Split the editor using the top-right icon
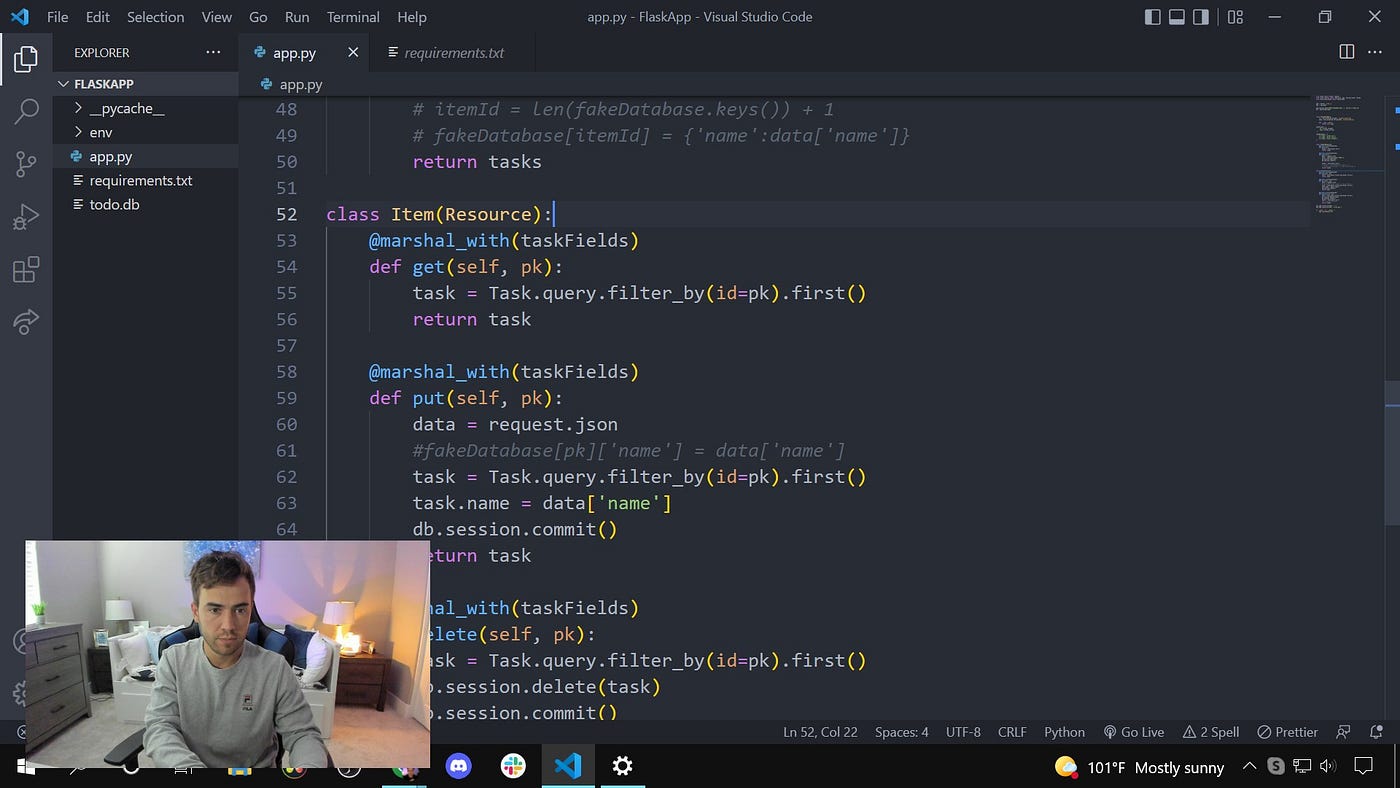1400x788 pixels. pyautogui.click(x=1346, y=51)
